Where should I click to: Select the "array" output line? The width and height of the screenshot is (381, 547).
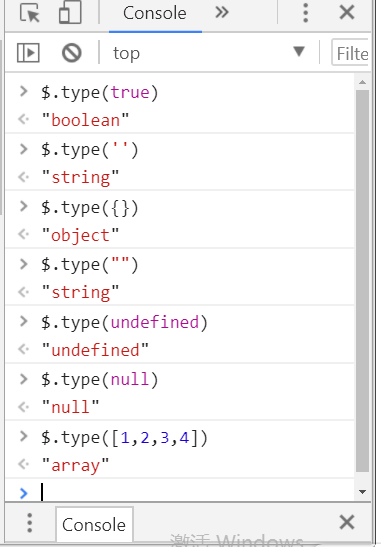click(75, 465)
